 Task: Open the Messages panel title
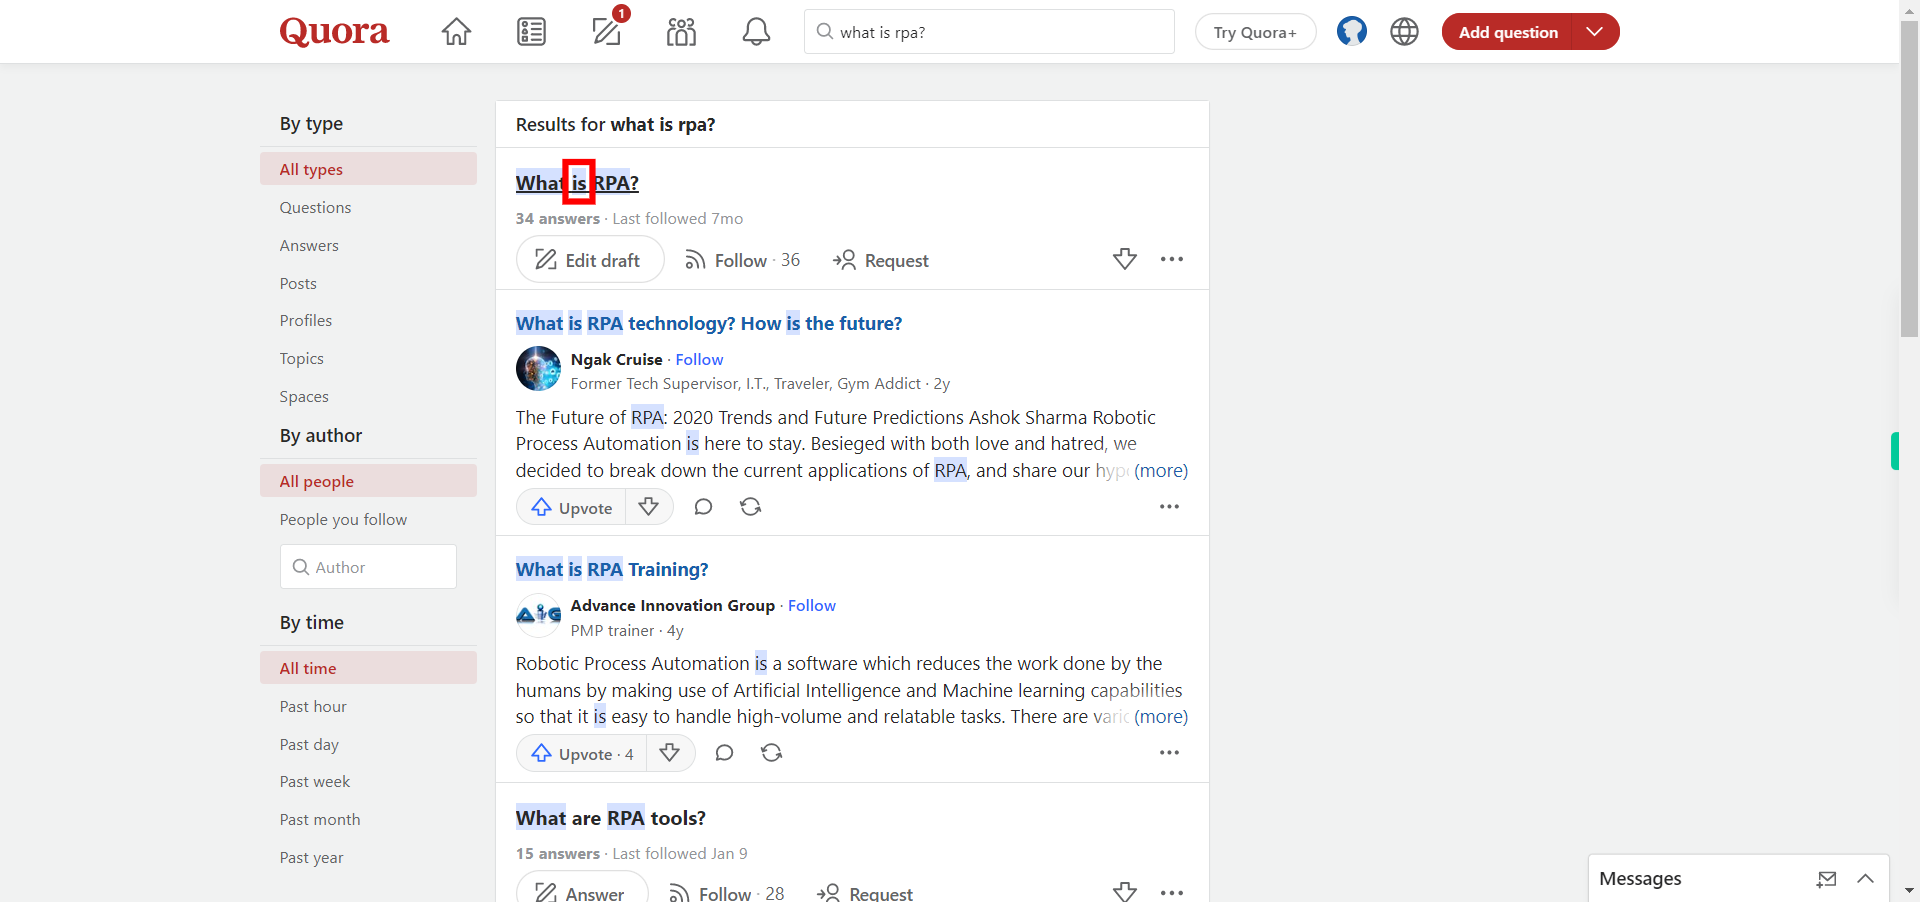click(1640, 879)
